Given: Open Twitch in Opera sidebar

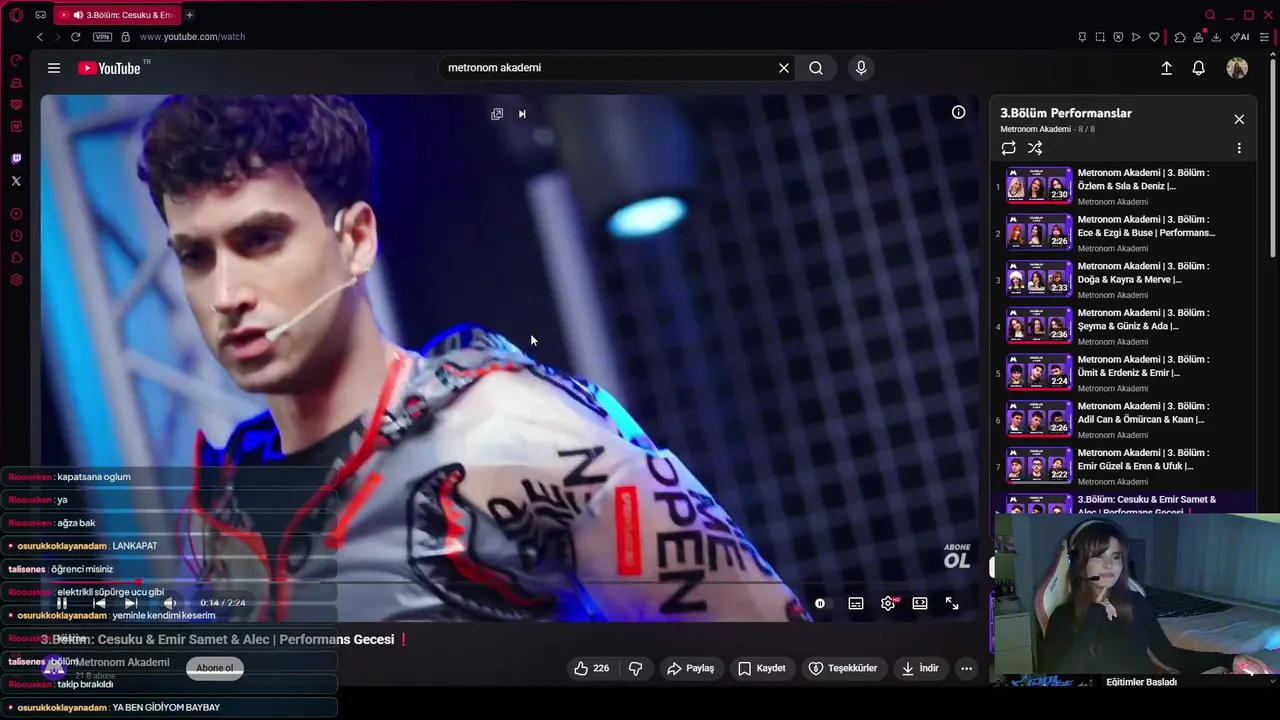Looking at the screenshot, I should pyautogui.click(x=16, y=159).
